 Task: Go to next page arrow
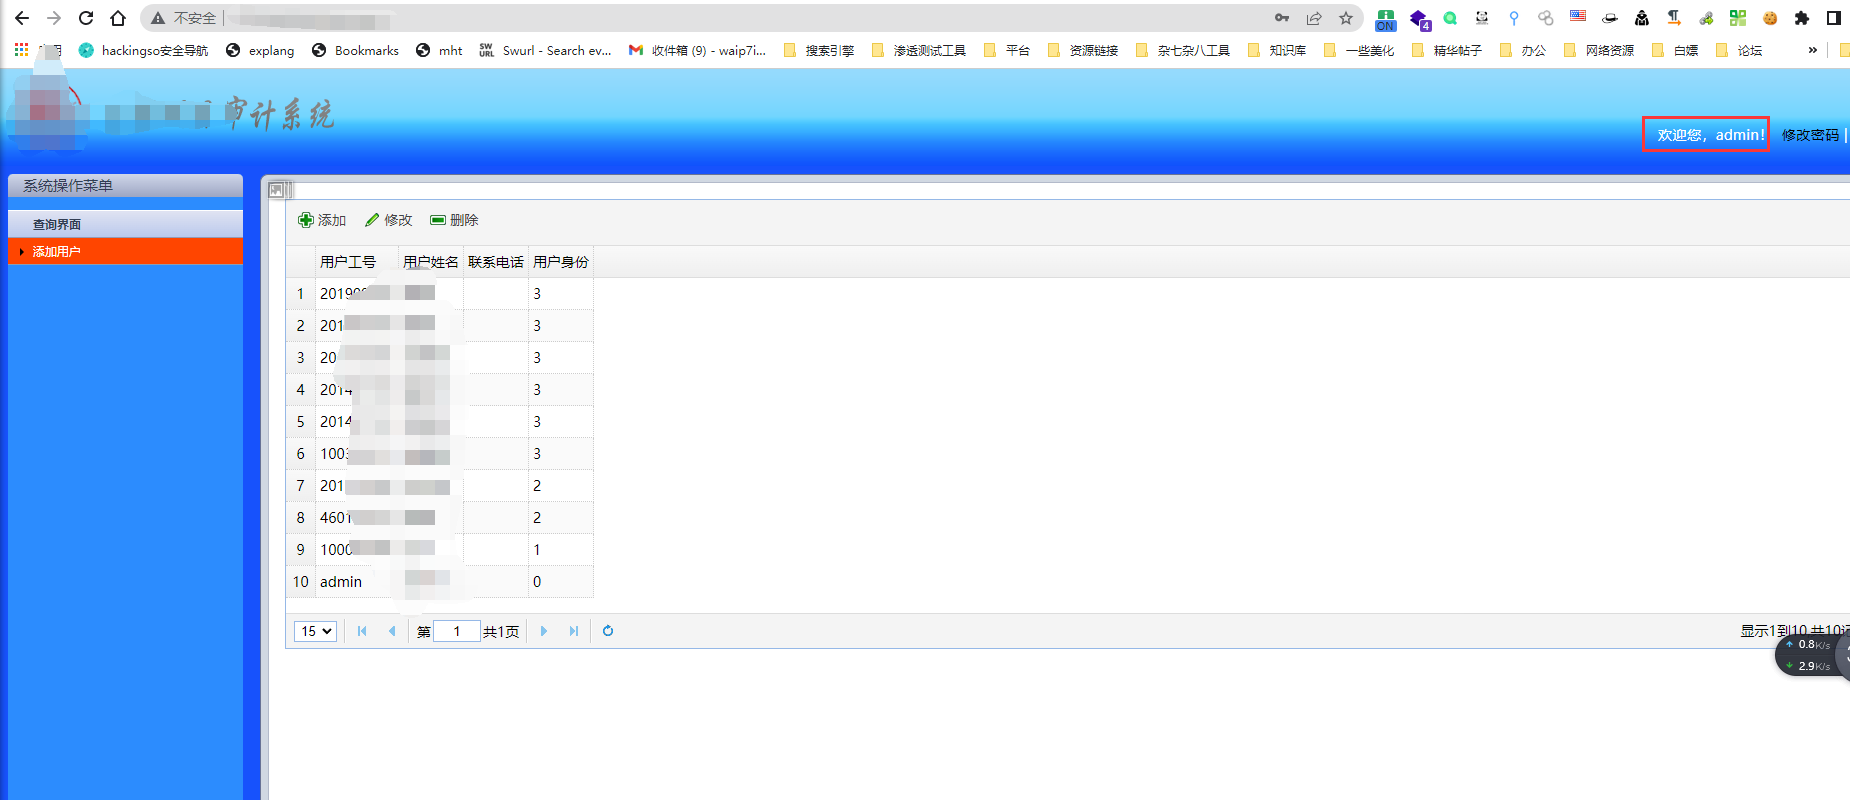coord(544,631)
